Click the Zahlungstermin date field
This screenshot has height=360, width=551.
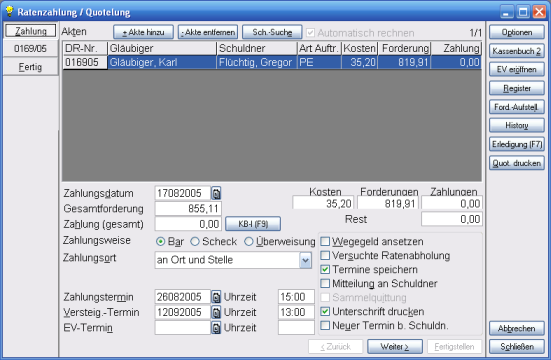(183, 297)
